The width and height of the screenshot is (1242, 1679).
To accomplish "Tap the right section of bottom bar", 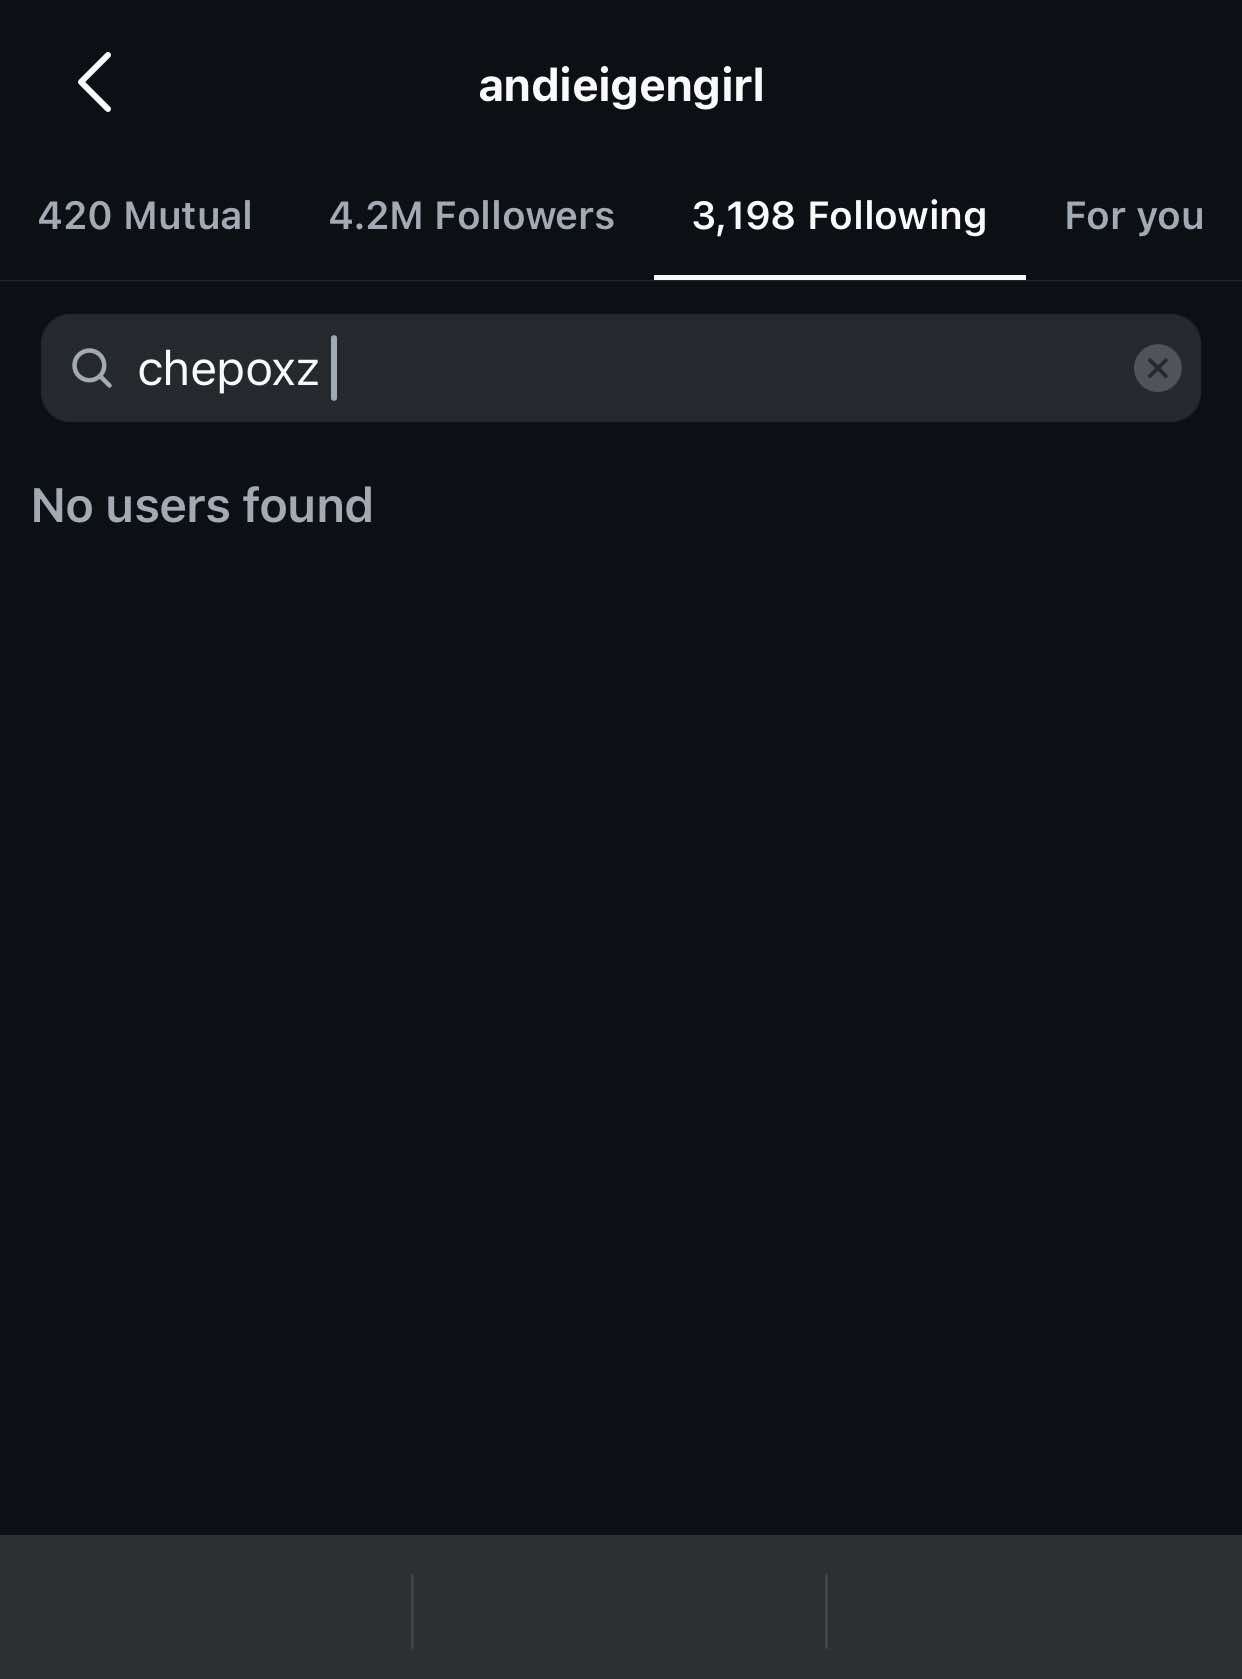I will pyautogui.click(x=1034, y=1609).
